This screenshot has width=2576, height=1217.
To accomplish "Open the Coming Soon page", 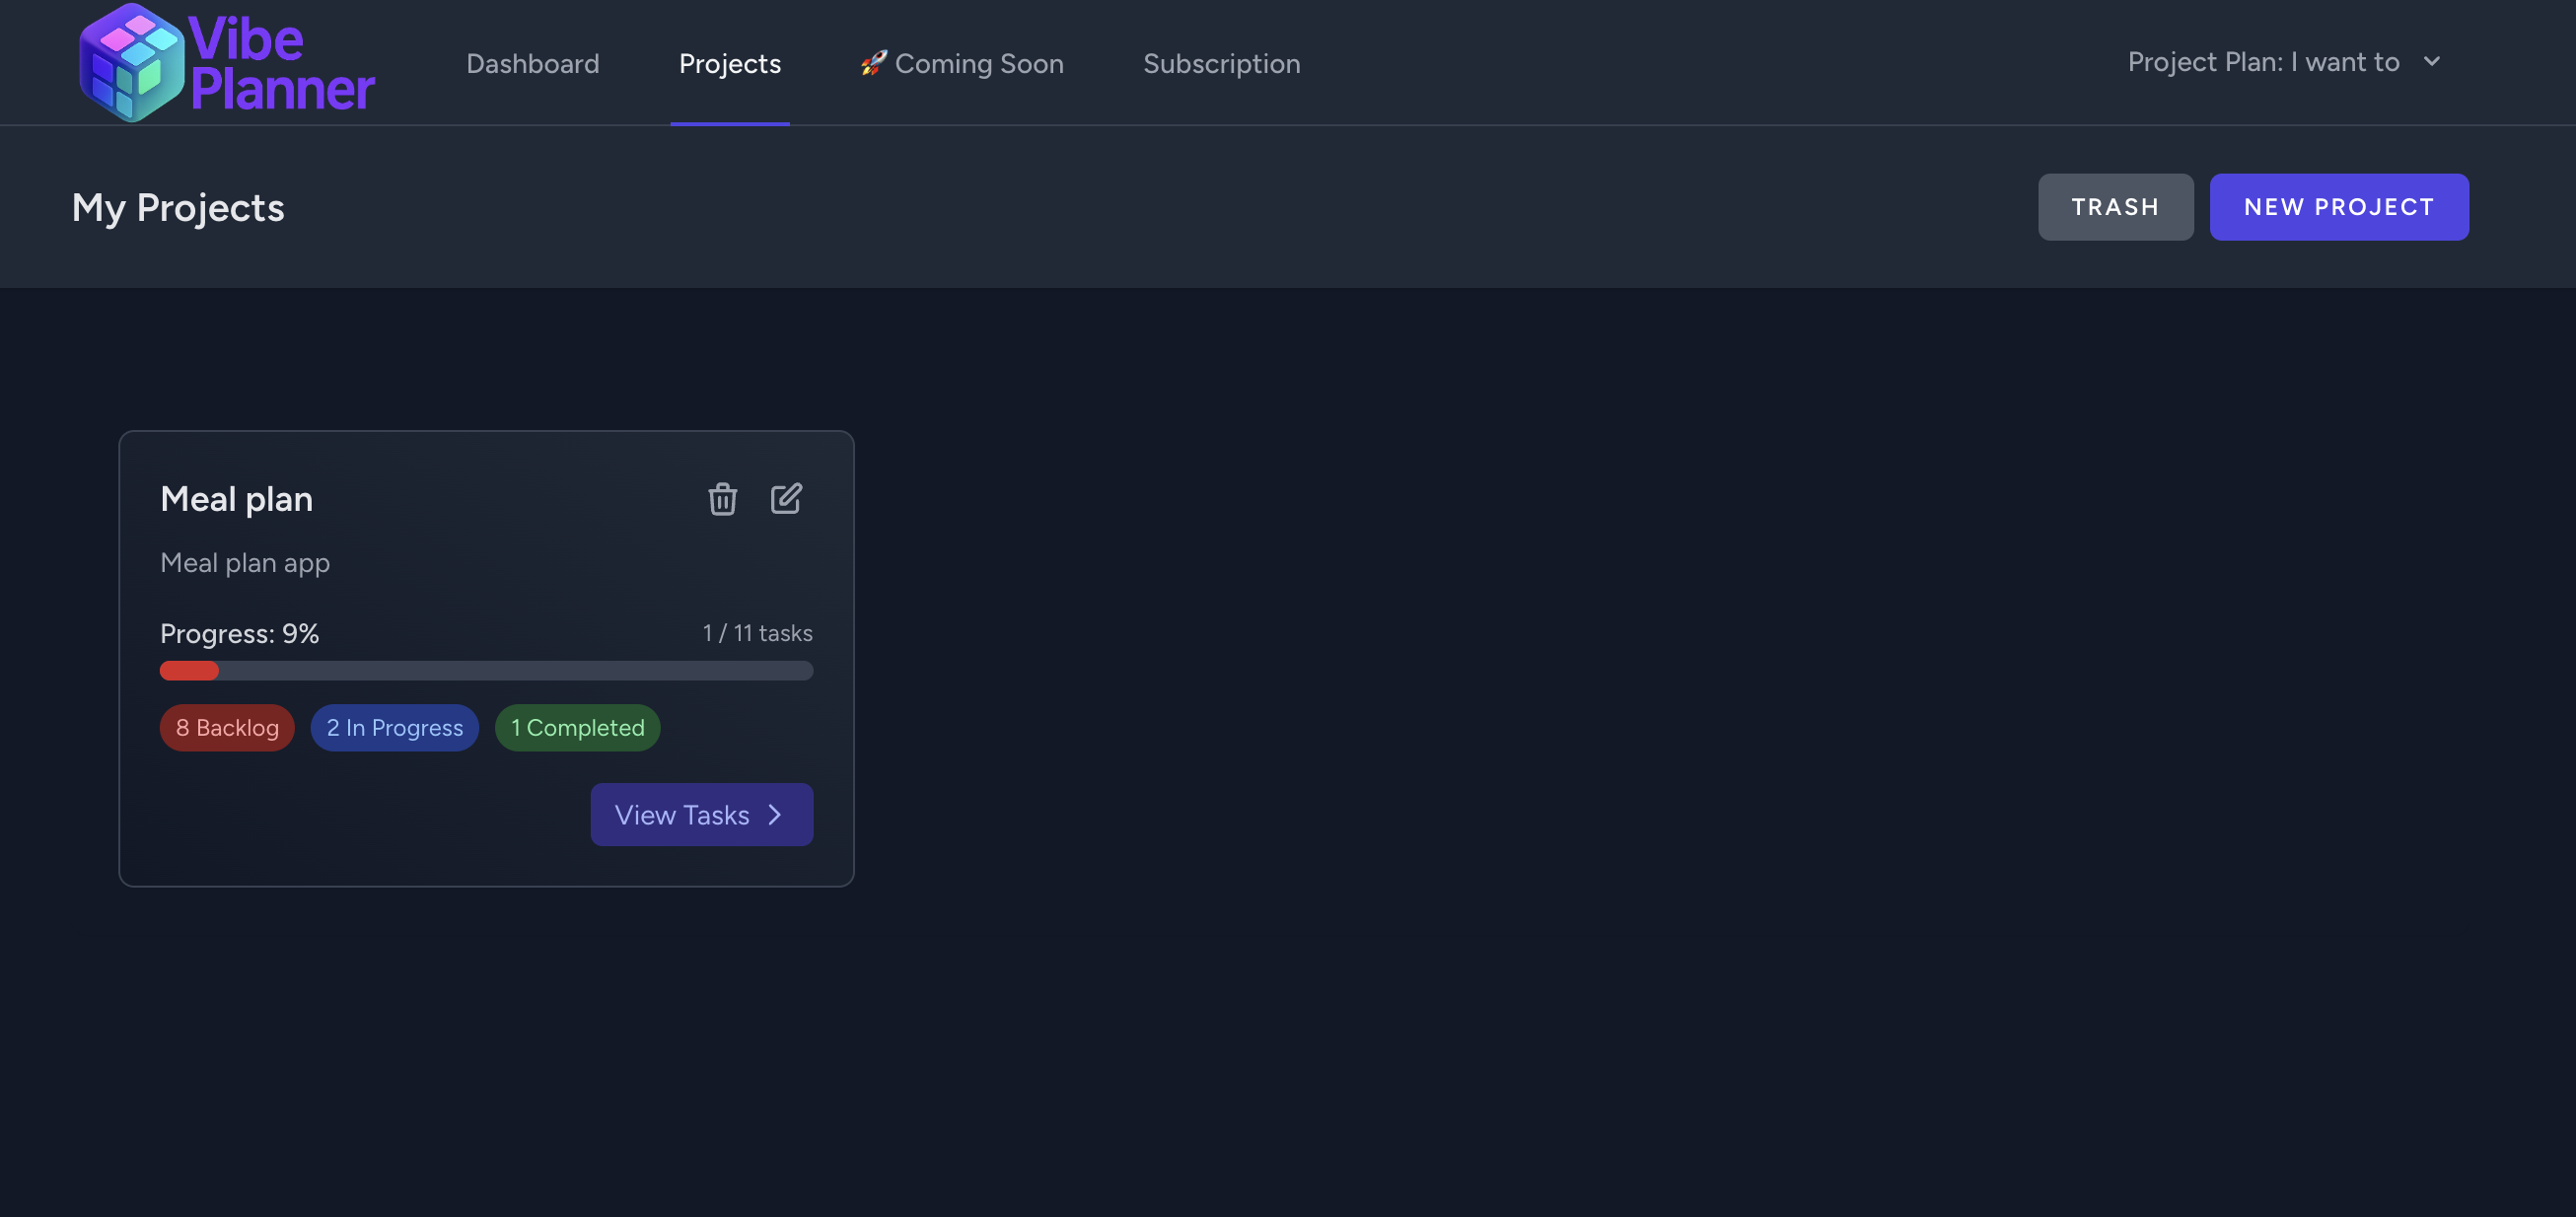I will (x=978, y=63).
